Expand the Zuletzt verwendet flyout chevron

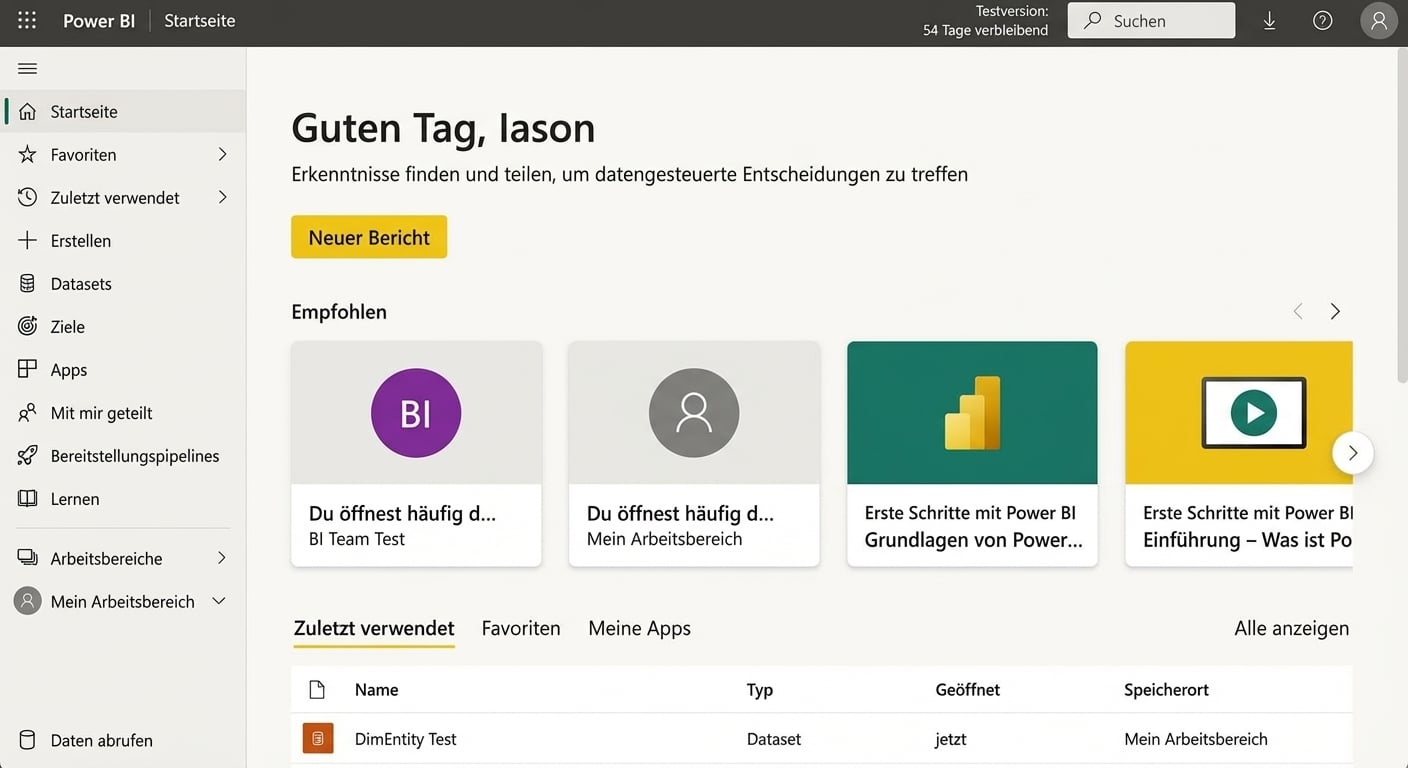[222, 197]
